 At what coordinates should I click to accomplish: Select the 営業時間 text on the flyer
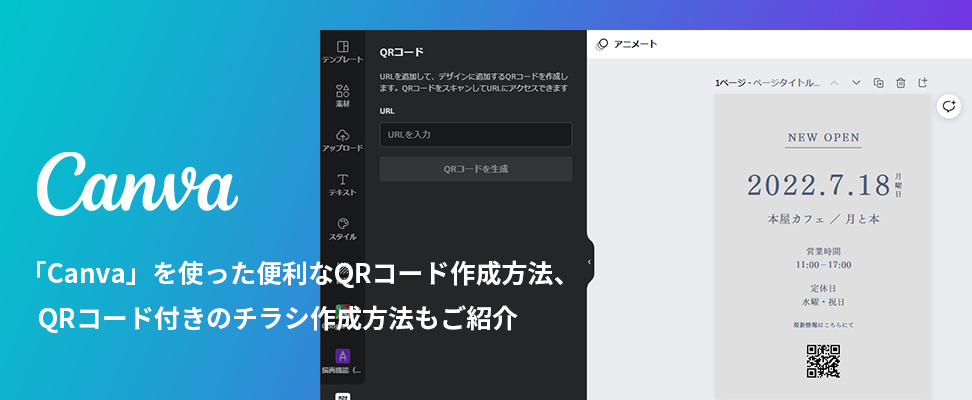pyautogui.click(x=823, y=252)
